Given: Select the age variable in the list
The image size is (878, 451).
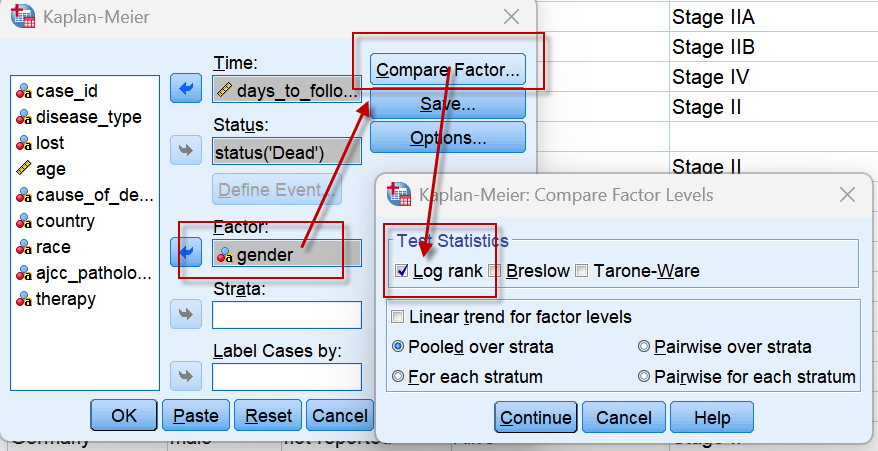Looking at the screenshot, I should [x=50, y=169].
